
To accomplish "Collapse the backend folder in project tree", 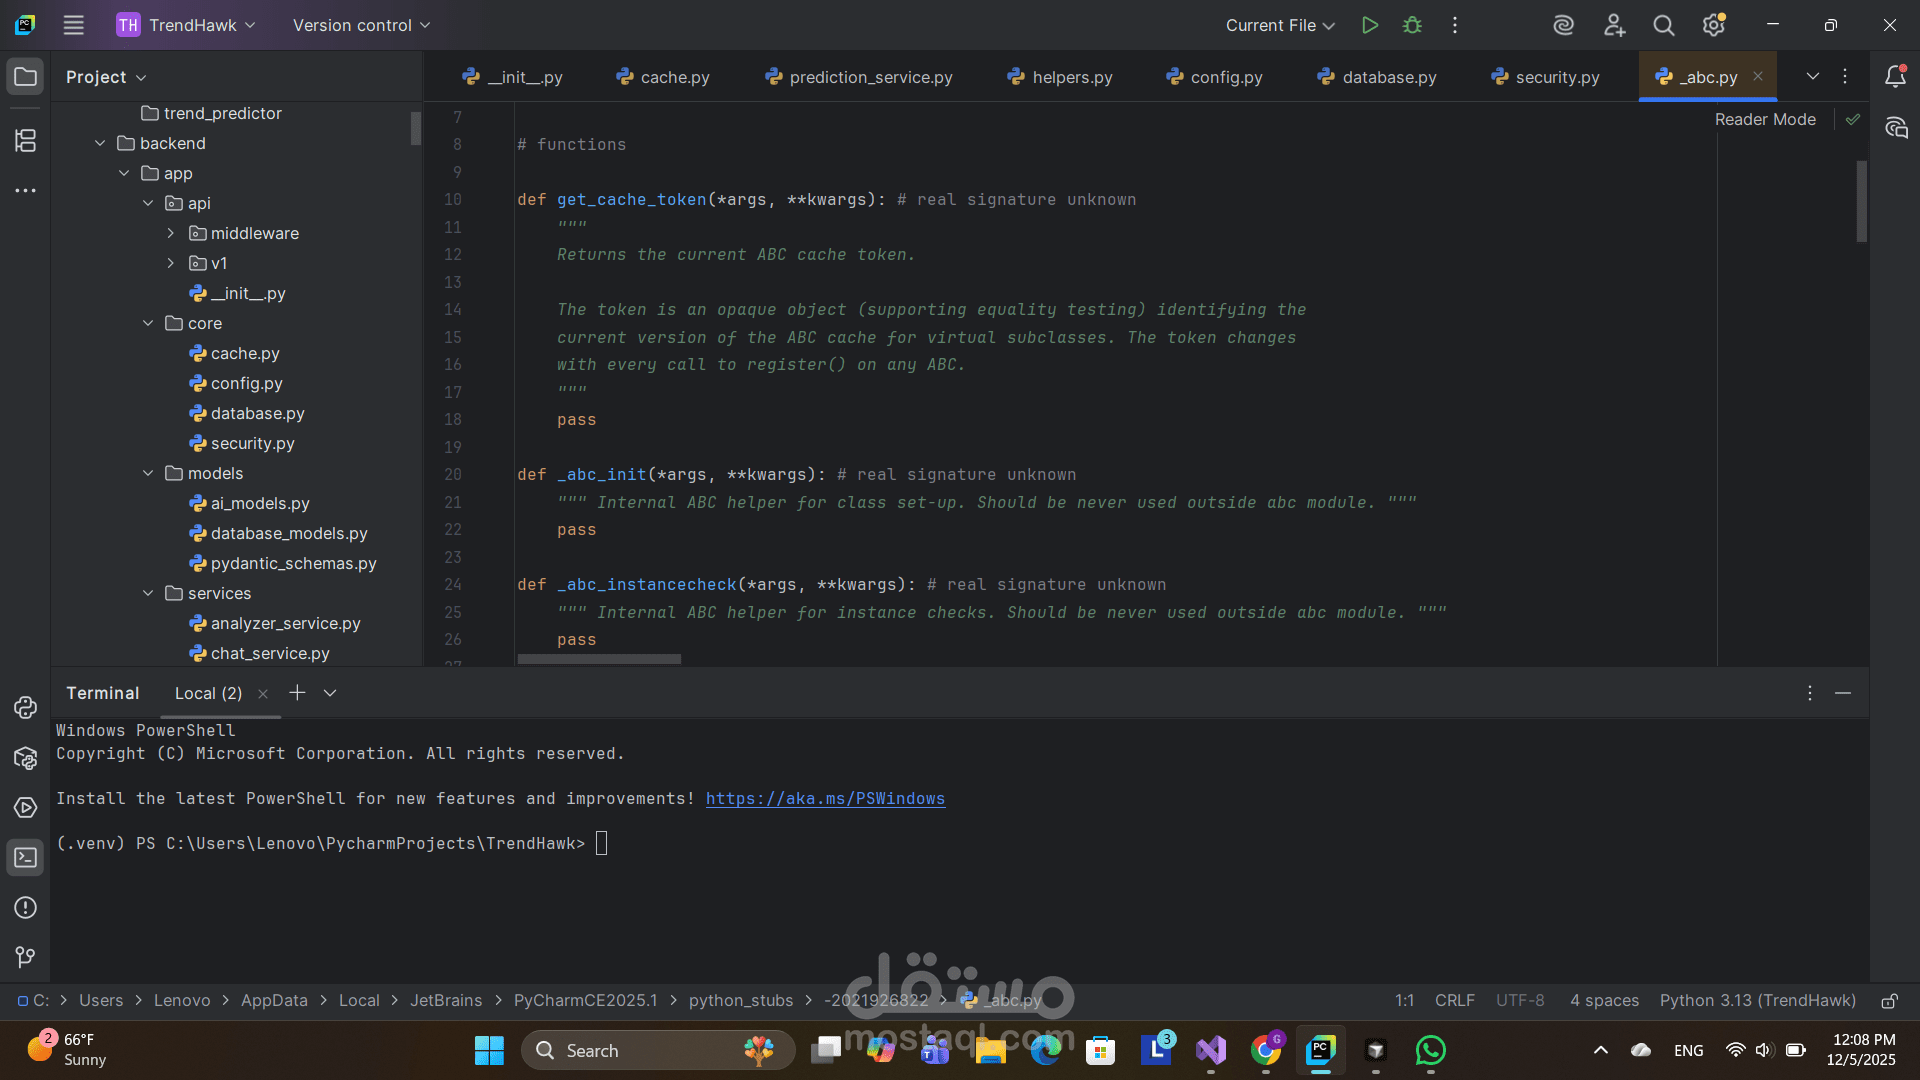I will point(100,143).
